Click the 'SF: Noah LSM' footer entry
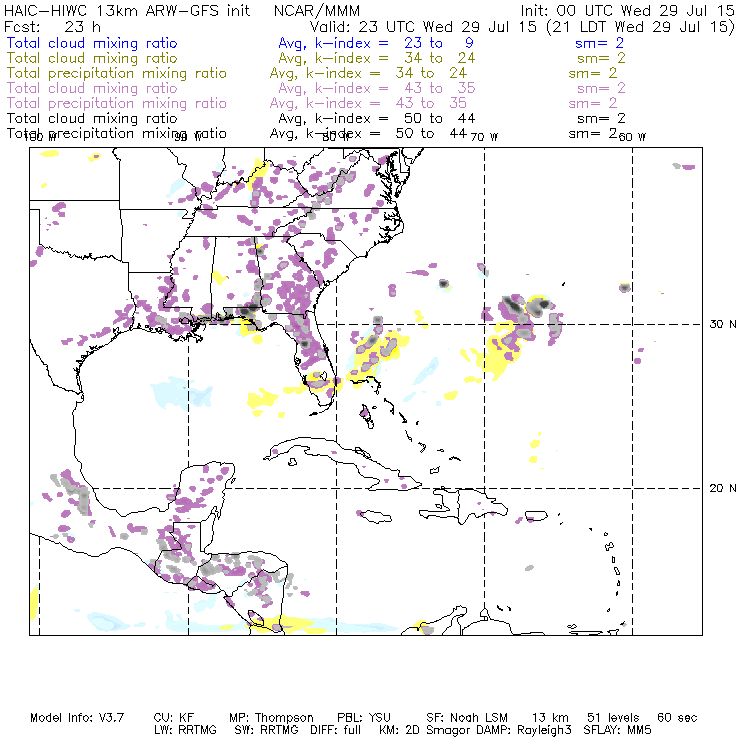This screenshot has width=740, height=740. pyautogui.click(x=467, y=718)
